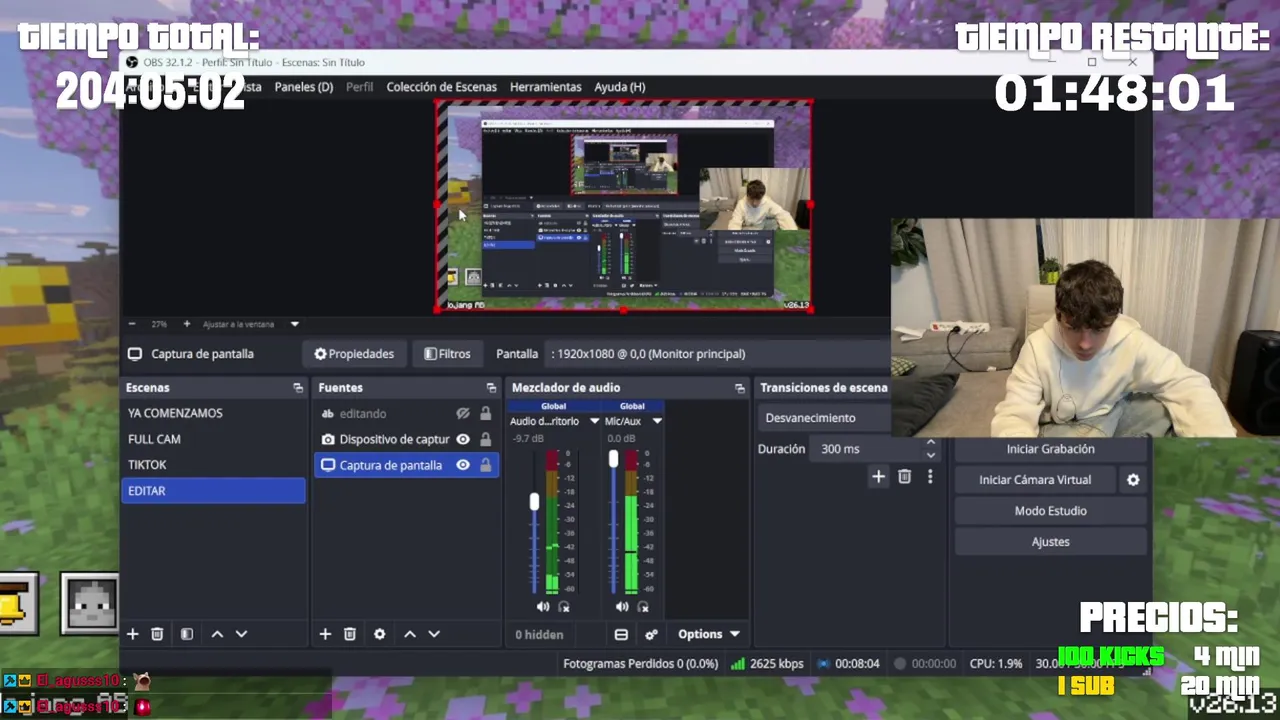1280x720 pixels.
Task: Open Pantalla monitor selection combo box
Action: click(x=716, y=354)
